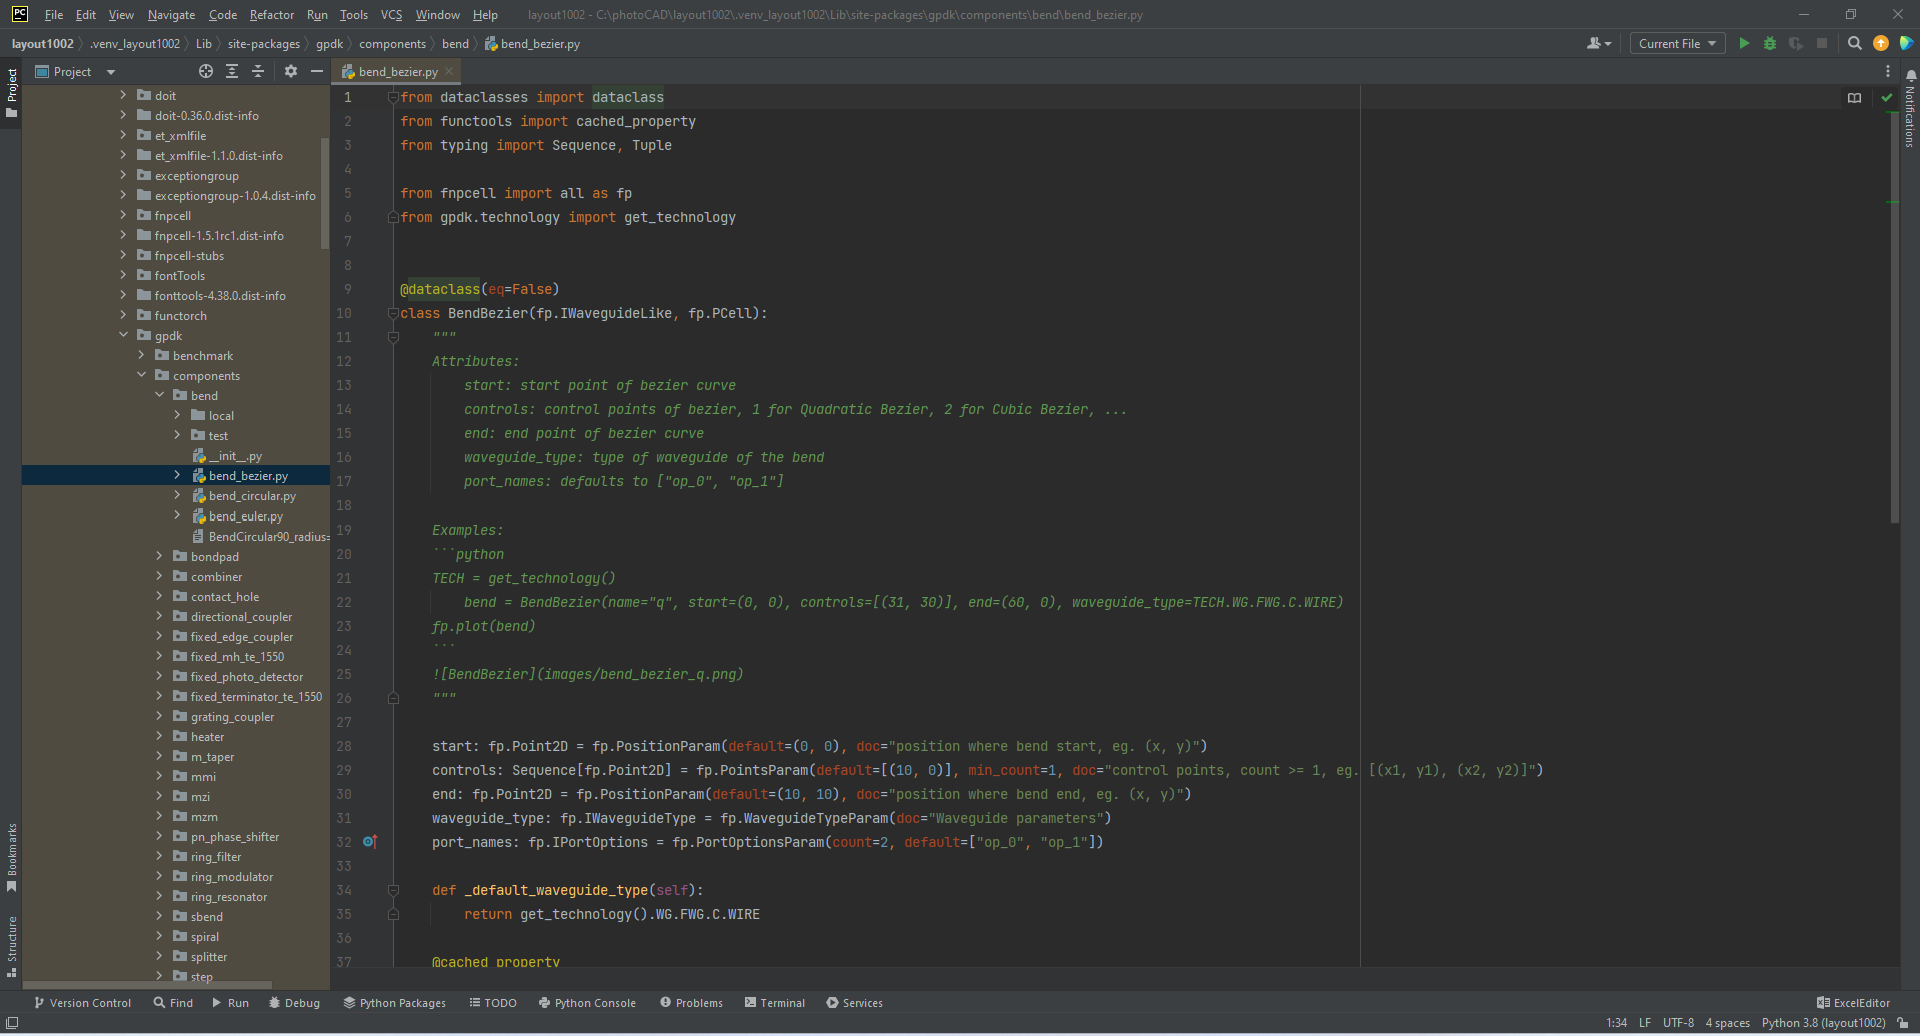Click the inspection green checkmark widget

coord(1887,97)
